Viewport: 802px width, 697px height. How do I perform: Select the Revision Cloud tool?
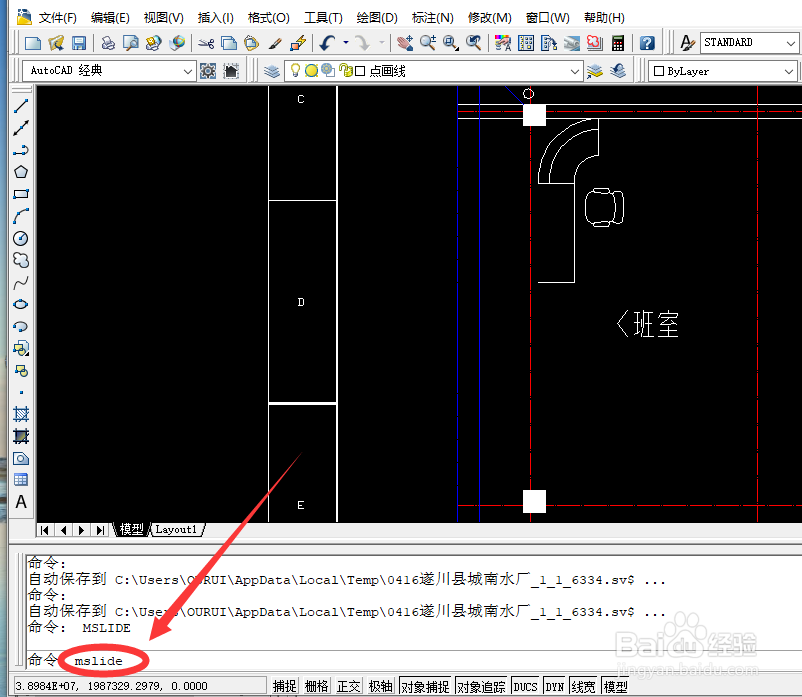tap(21, 260)
